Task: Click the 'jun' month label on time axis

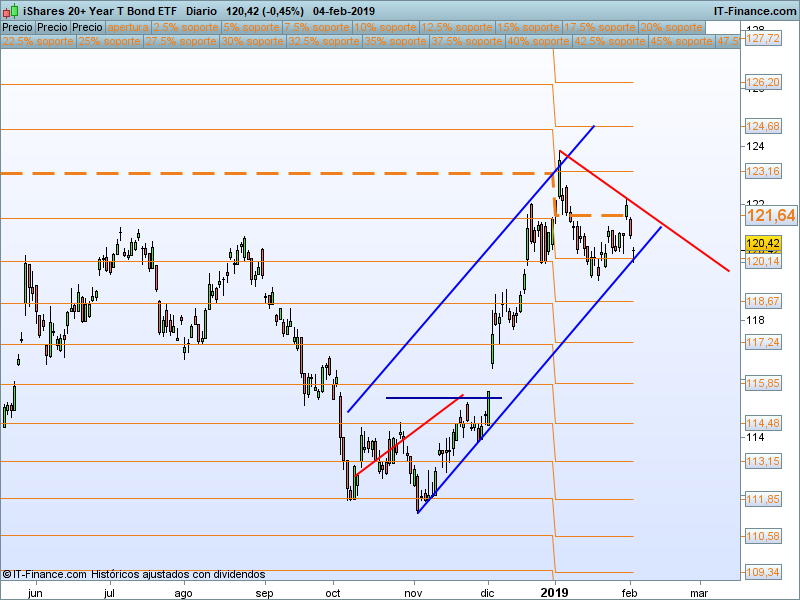Action: pos(35,593)
